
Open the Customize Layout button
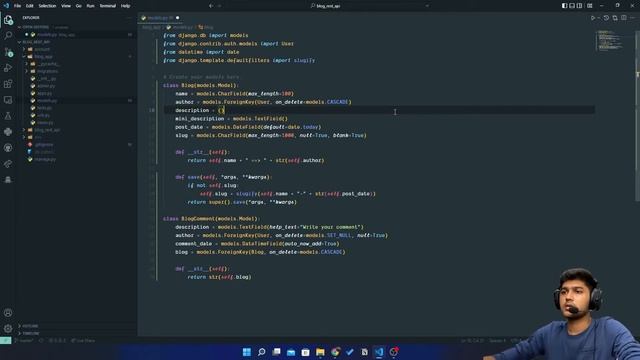pos(590,6)
